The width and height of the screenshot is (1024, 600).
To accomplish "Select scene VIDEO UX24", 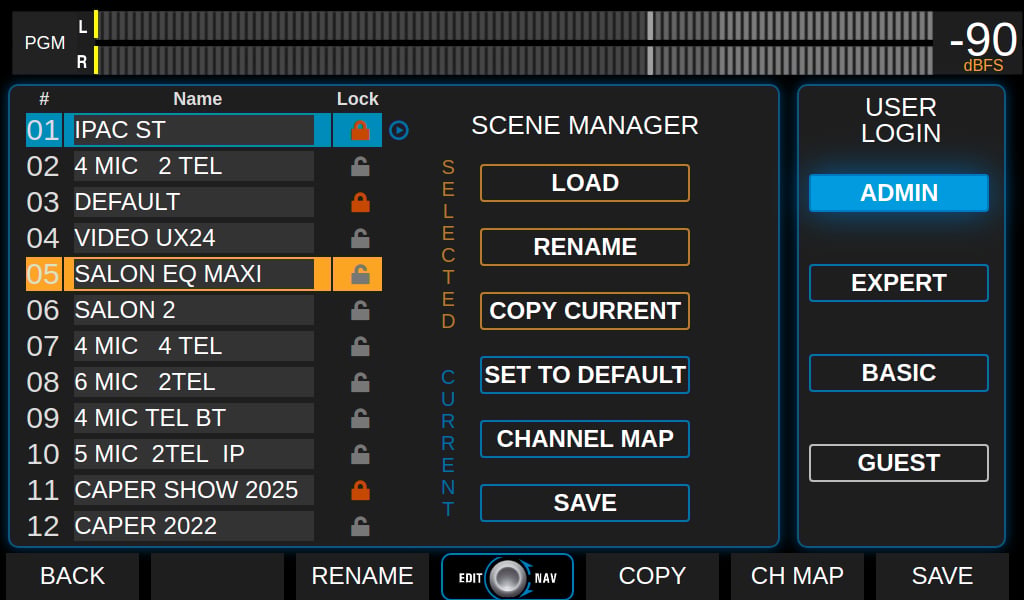I will click(194, 238).
